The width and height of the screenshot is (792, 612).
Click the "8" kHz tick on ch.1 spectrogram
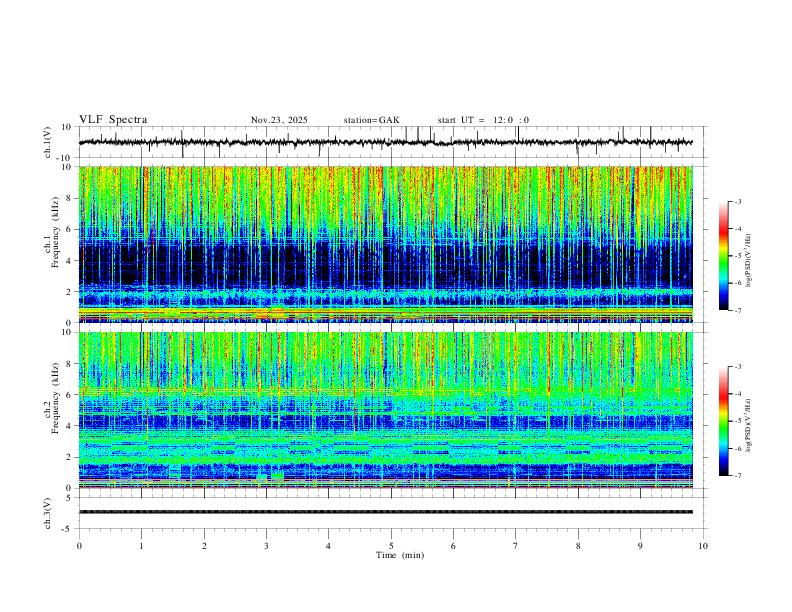[x=70, y=198]
